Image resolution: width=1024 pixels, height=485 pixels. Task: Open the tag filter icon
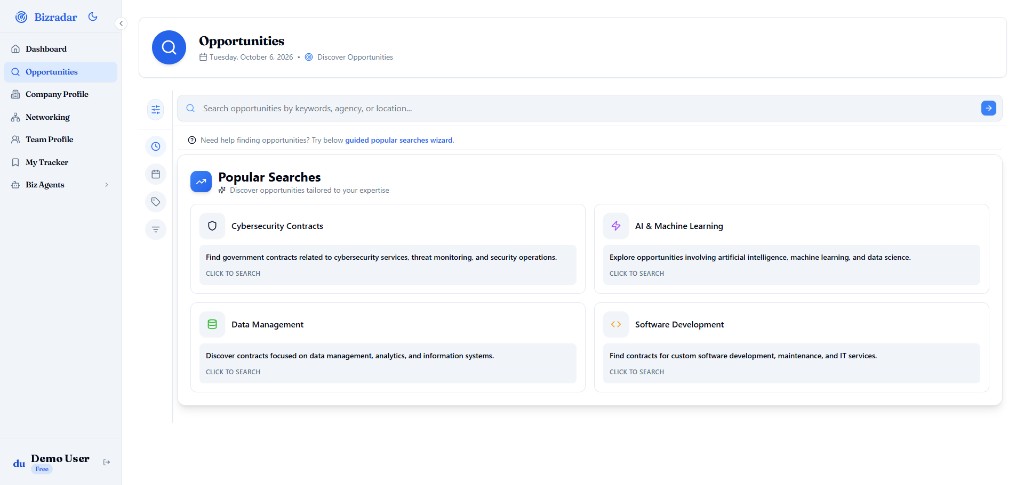coord(155,202)
